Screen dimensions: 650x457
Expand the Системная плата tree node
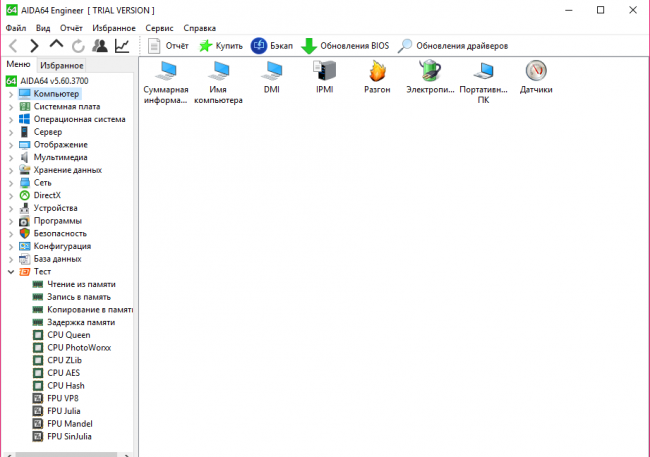pos(11,107)
